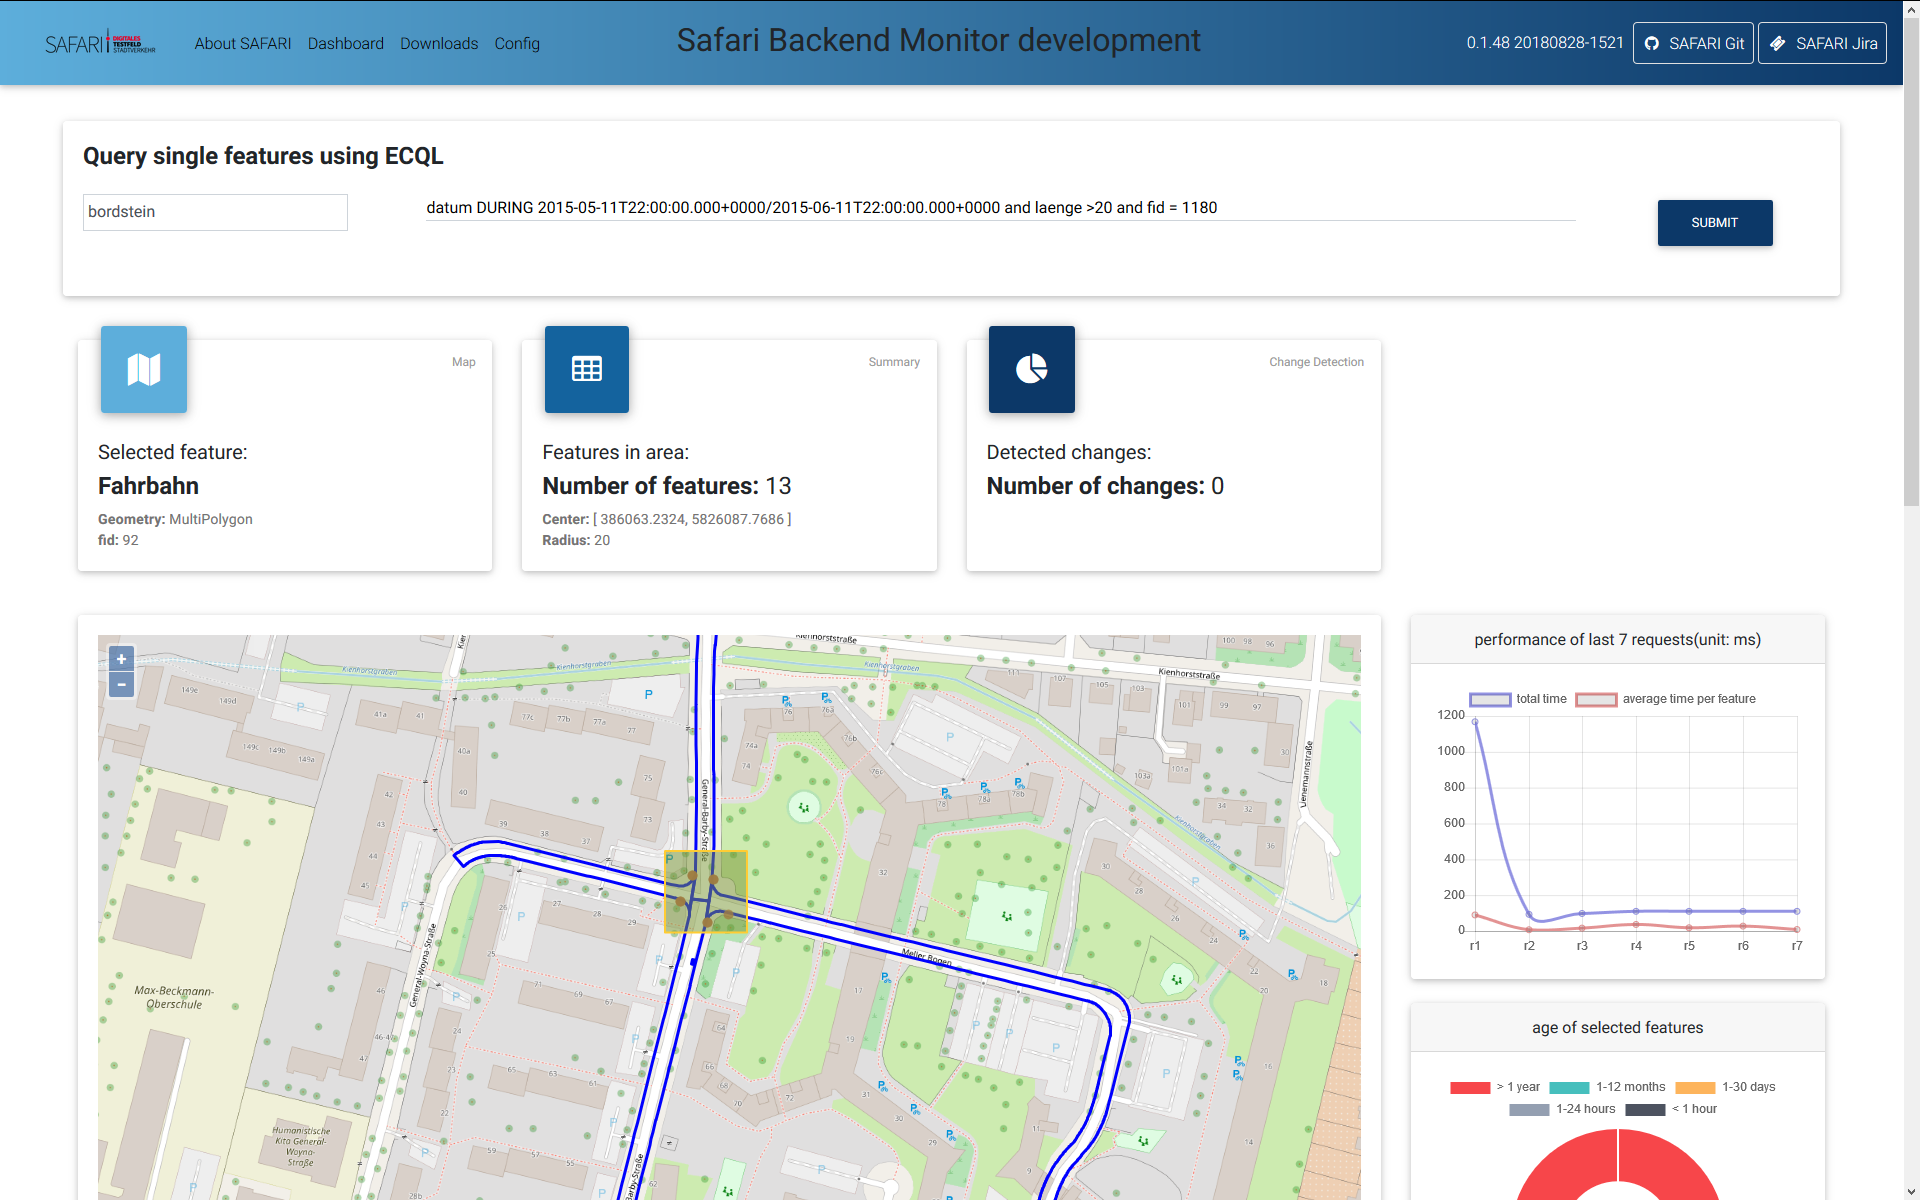
Task: Click the Query single features using ECQL heading
Action: coord(263,156)
